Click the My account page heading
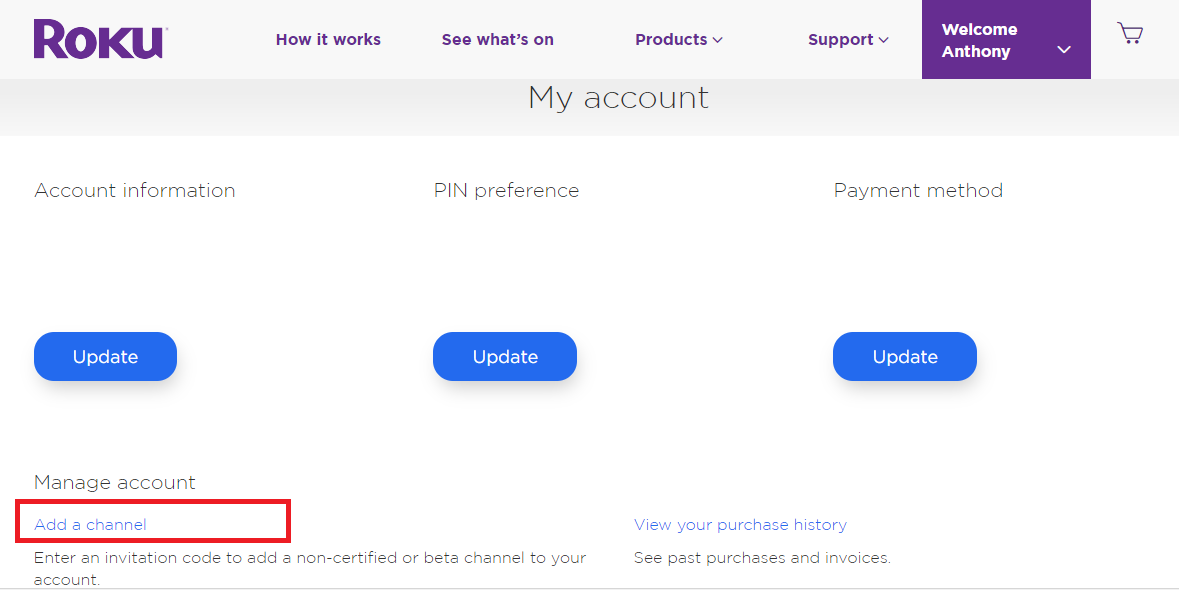The width and height of the screenshot is (1179, 590). (x=618, y=98)
